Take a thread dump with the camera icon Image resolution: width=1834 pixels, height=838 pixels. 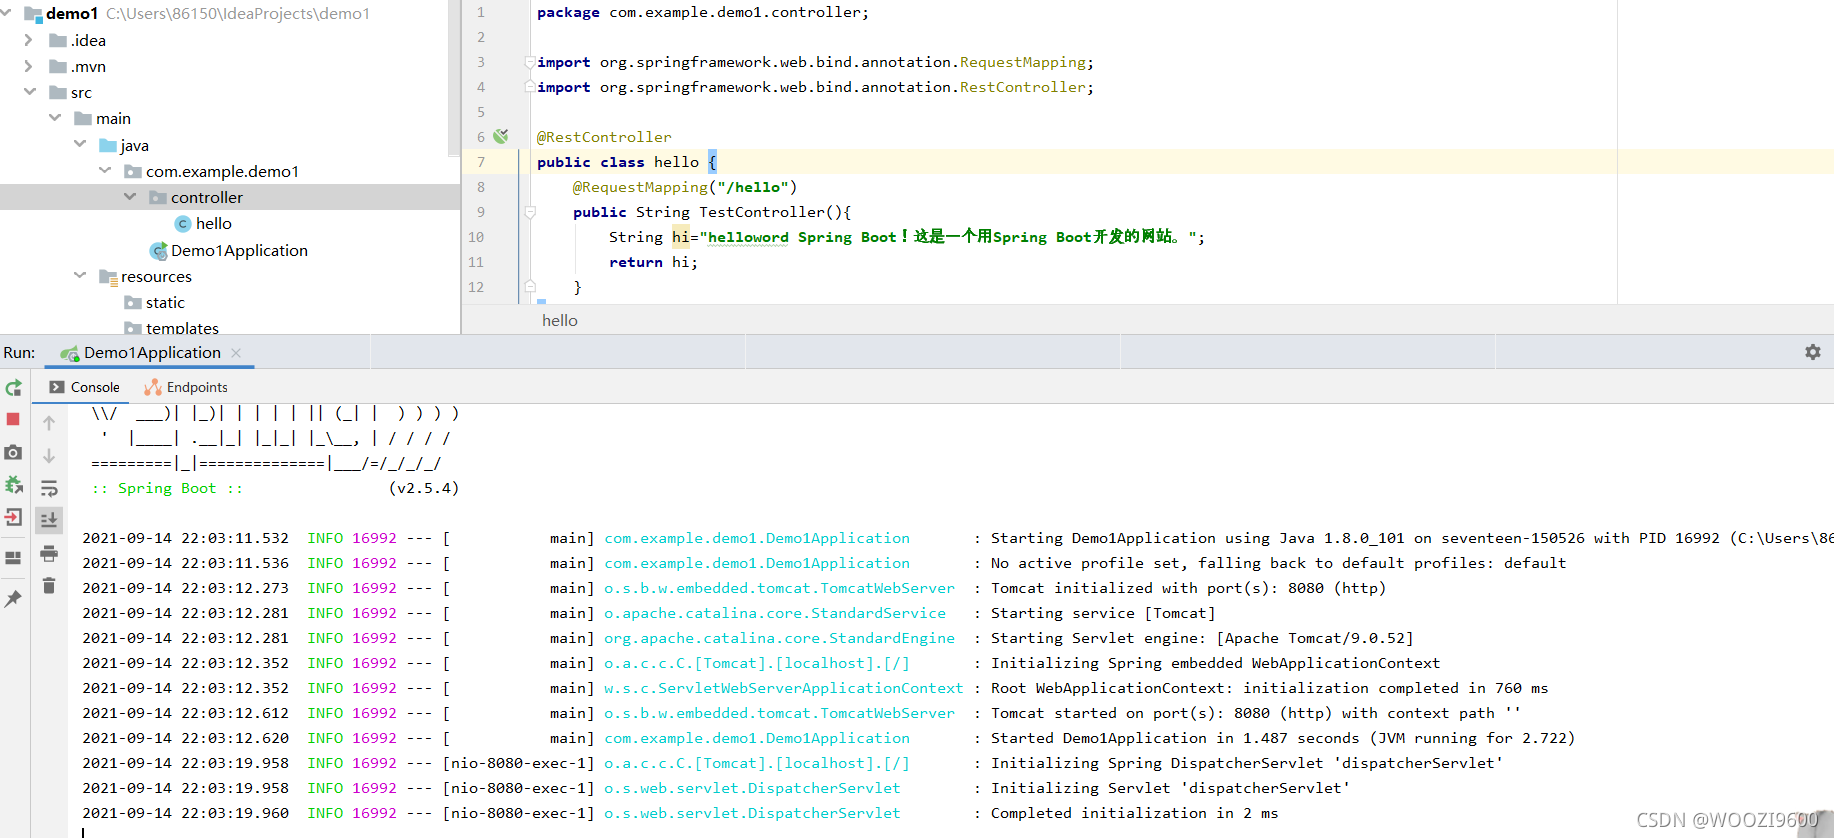click(13, 452)
